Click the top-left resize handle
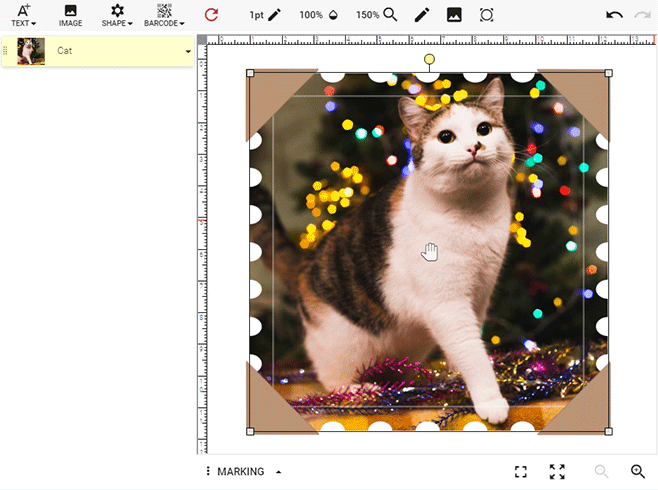This screenshot has width=658, height=490. (x=250, y=73)
